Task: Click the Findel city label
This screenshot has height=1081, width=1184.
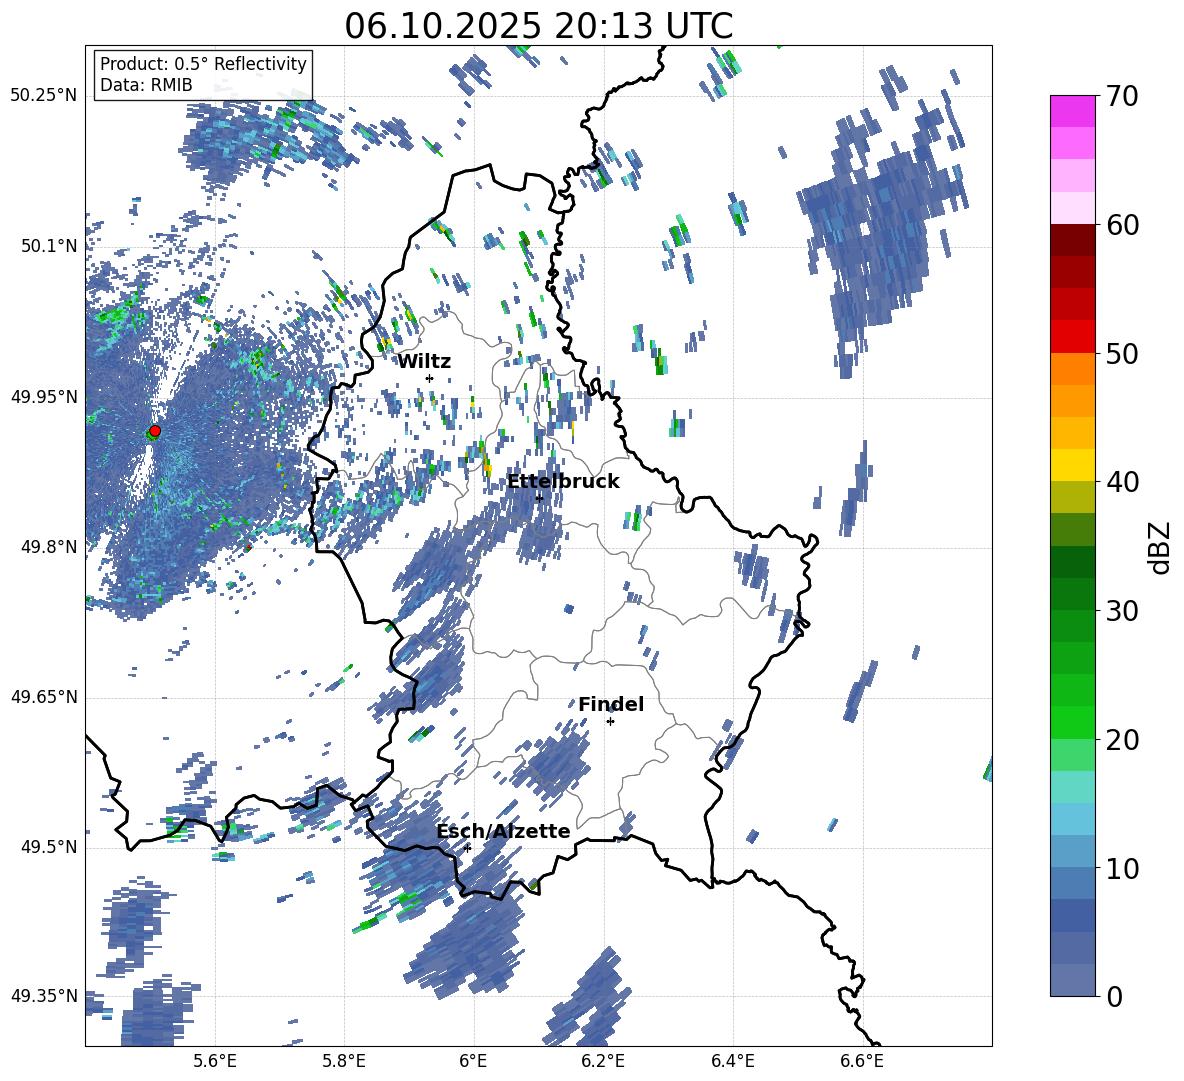Action: click(611, 705)
